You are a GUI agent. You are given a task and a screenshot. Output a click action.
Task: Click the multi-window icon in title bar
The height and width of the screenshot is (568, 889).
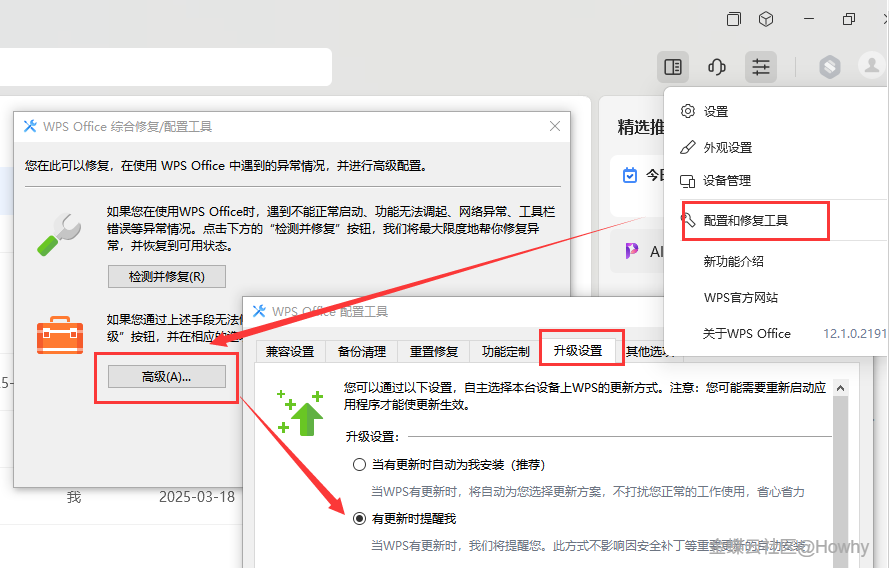[734, 19]
